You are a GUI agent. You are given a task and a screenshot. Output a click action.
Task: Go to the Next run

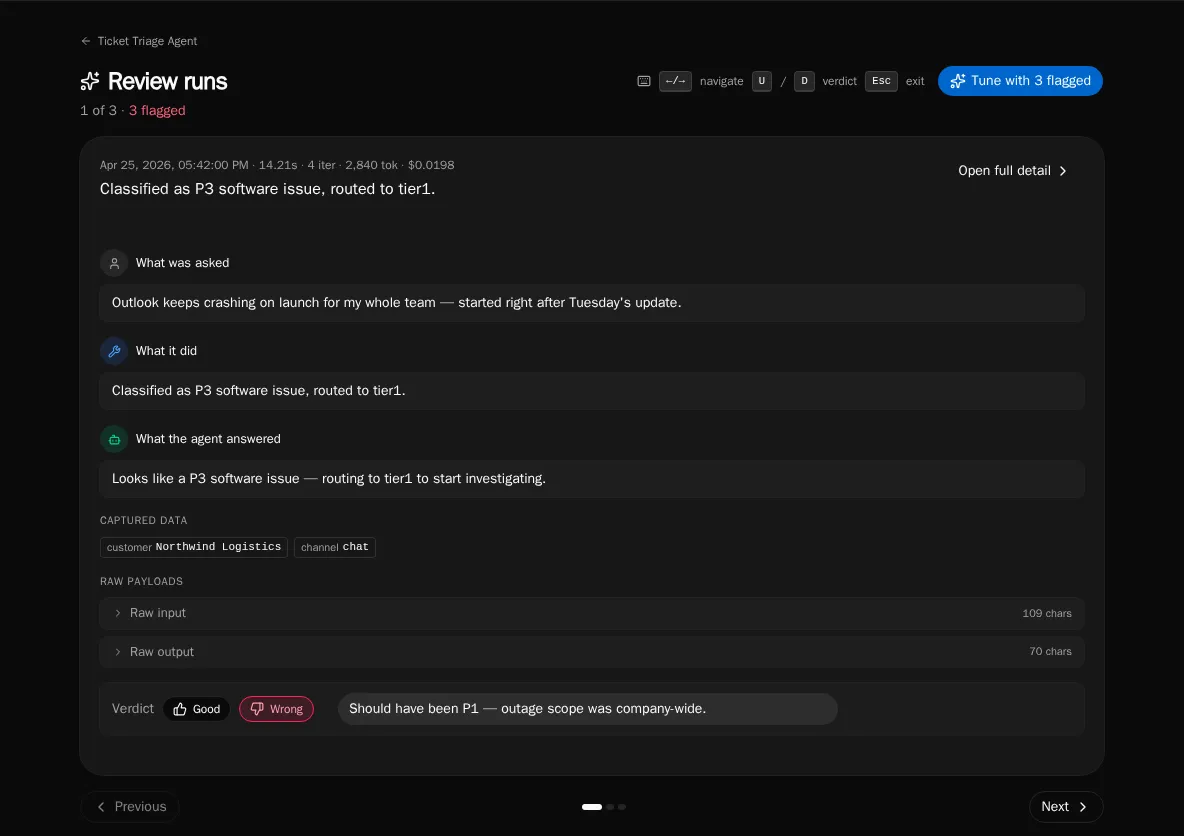click(1065, 807)
